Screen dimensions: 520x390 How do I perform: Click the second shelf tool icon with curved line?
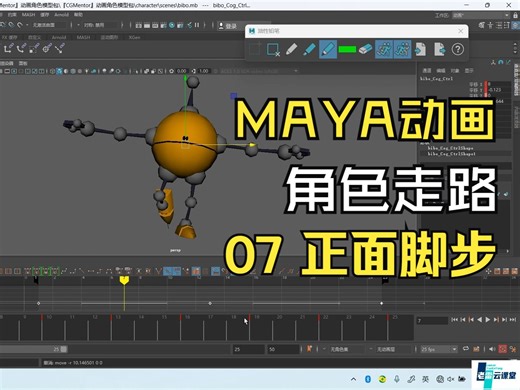point(21,49)
